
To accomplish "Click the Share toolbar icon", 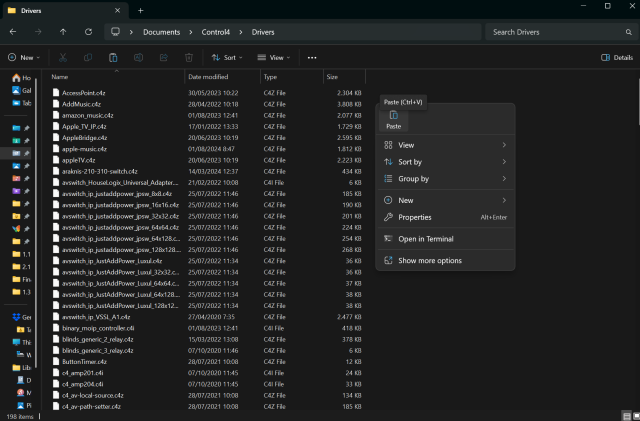I will coord(164,58).
